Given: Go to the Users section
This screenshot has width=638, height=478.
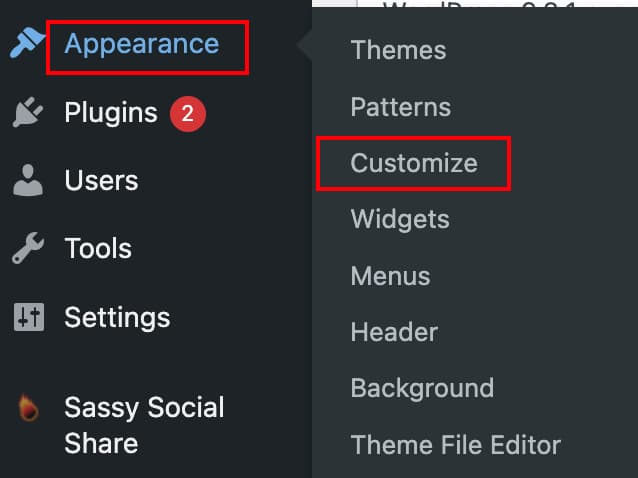Looking at the screenshot, I should [101, 180].
